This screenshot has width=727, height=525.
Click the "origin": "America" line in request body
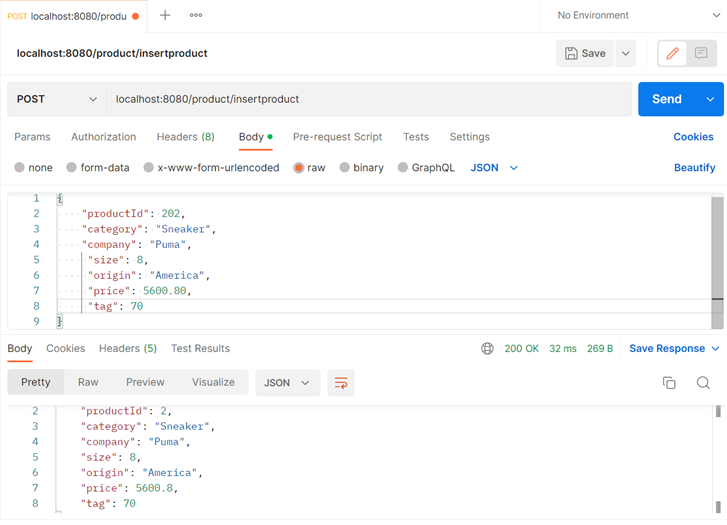click(149, 275)
